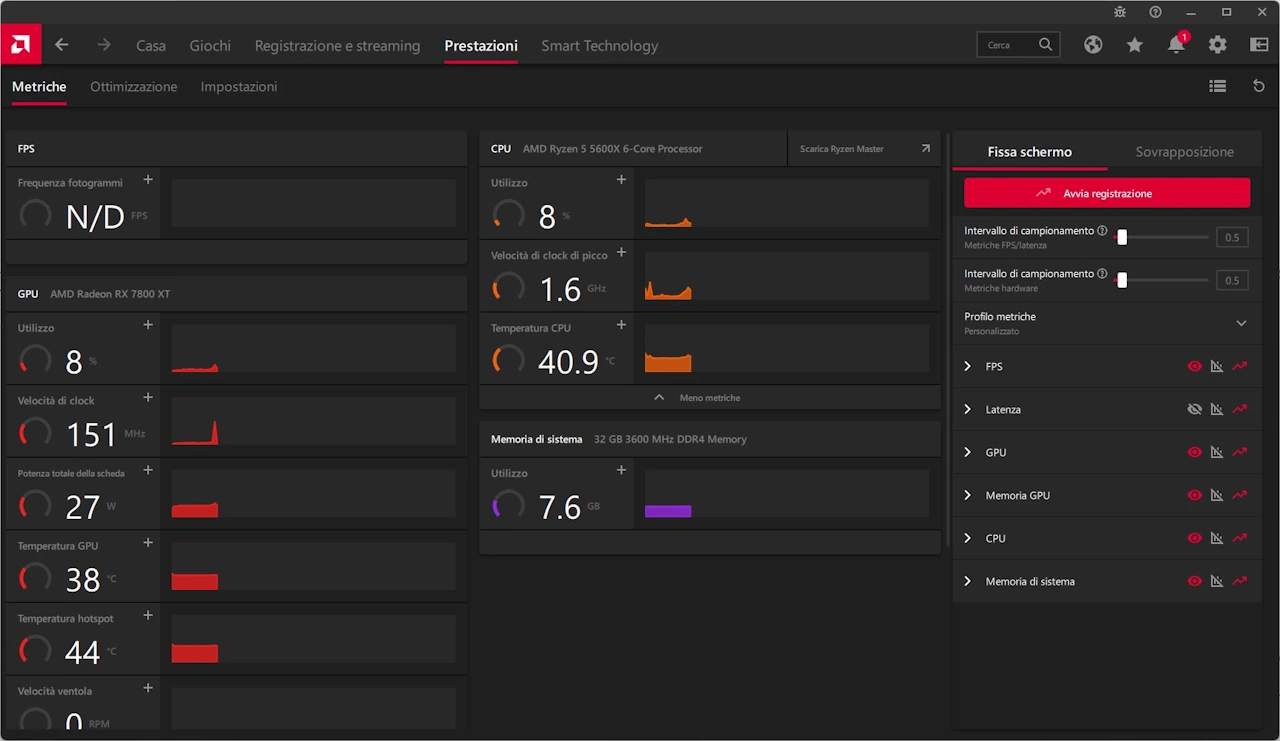Image resolution: width=1280 pixels, height=741 pixels.
Task: Open favorites star icon
Action: (x=1135, y=45)
